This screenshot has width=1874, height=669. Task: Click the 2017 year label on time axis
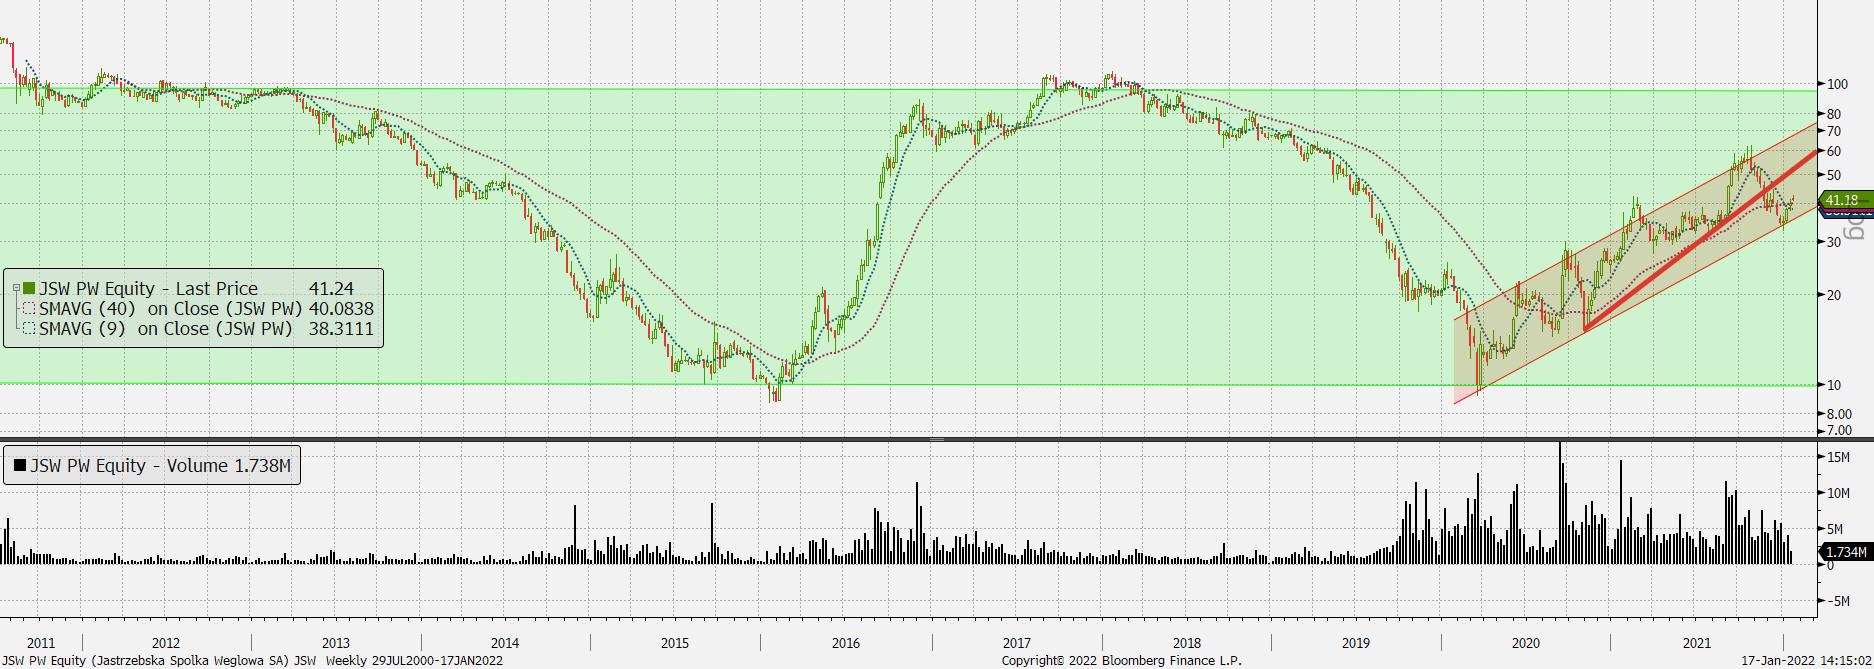pyautogui.click(x=1017, y=643)
